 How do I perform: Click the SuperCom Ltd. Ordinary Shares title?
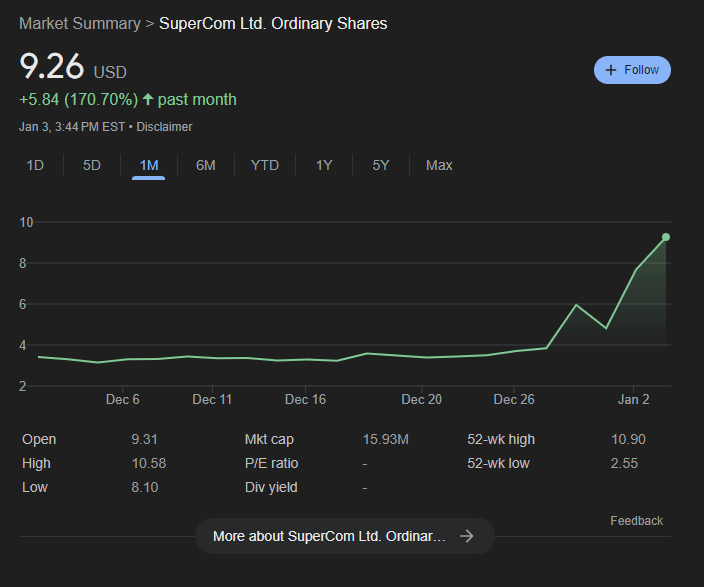[273, 23]
